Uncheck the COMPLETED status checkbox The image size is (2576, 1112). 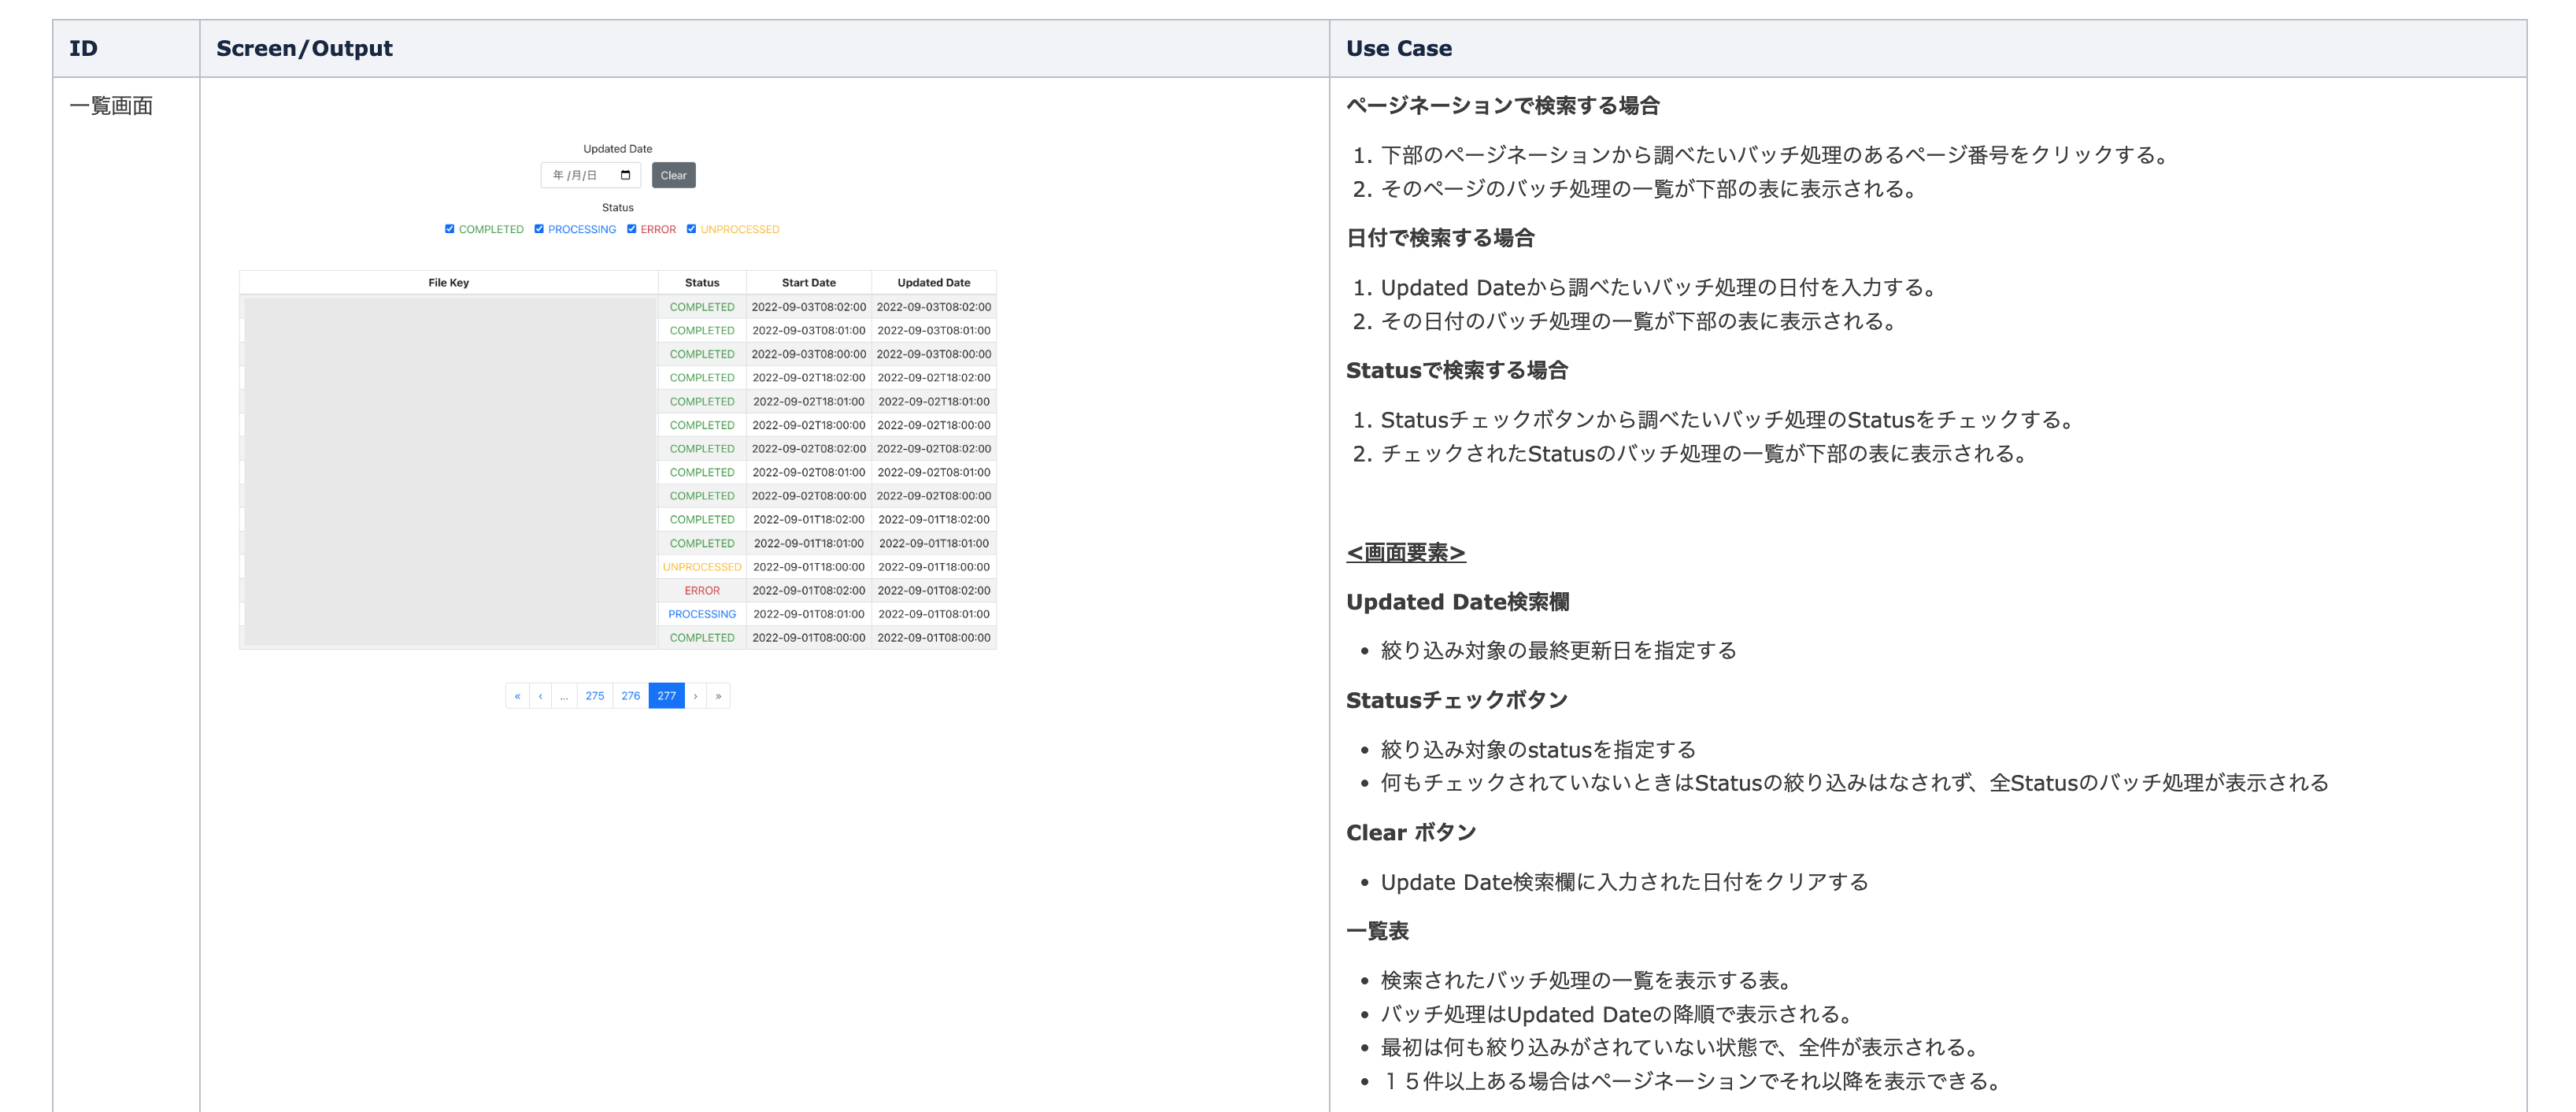pos(450,229)
